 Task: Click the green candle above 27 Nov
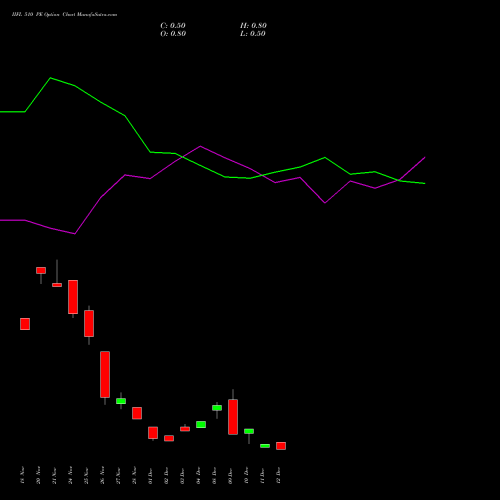click(x=121, y=401)
